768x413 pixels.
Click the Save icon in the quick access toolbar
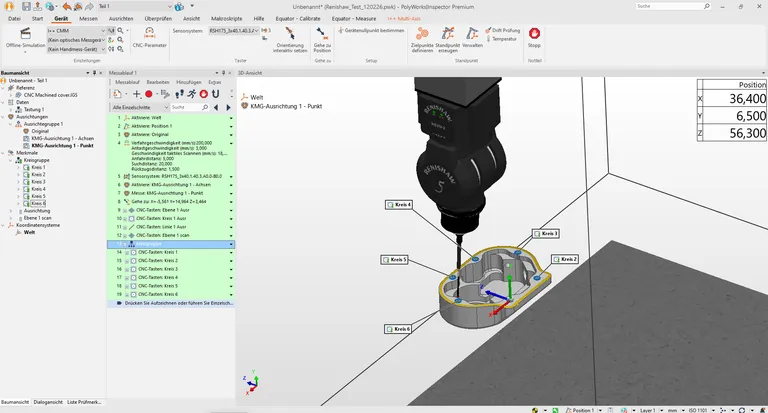[x=26, y=6]
